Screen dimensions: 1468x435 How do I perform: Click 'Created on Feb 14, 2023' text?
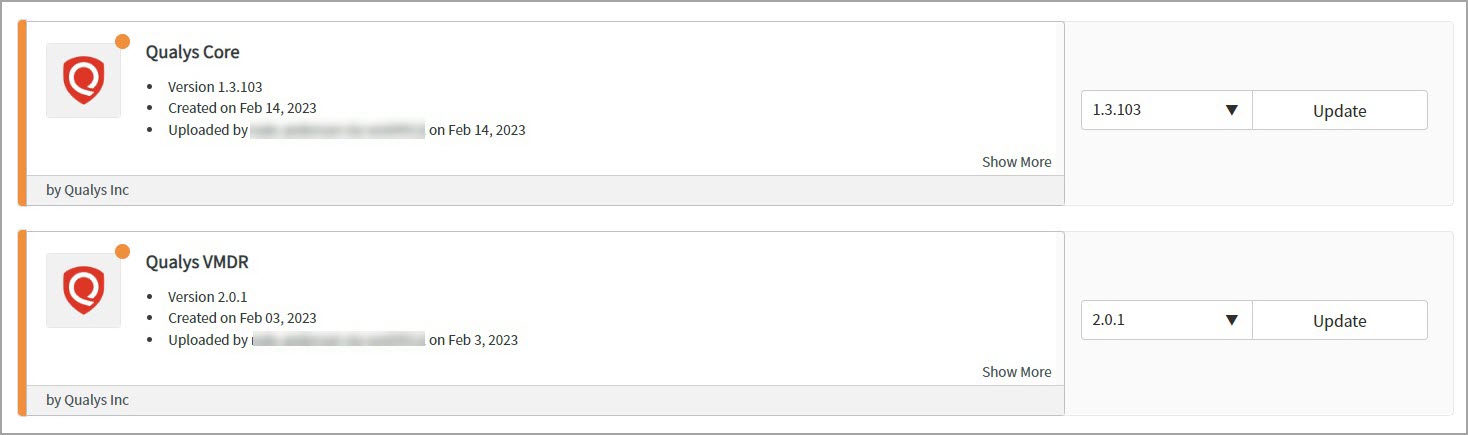point(242,108)
